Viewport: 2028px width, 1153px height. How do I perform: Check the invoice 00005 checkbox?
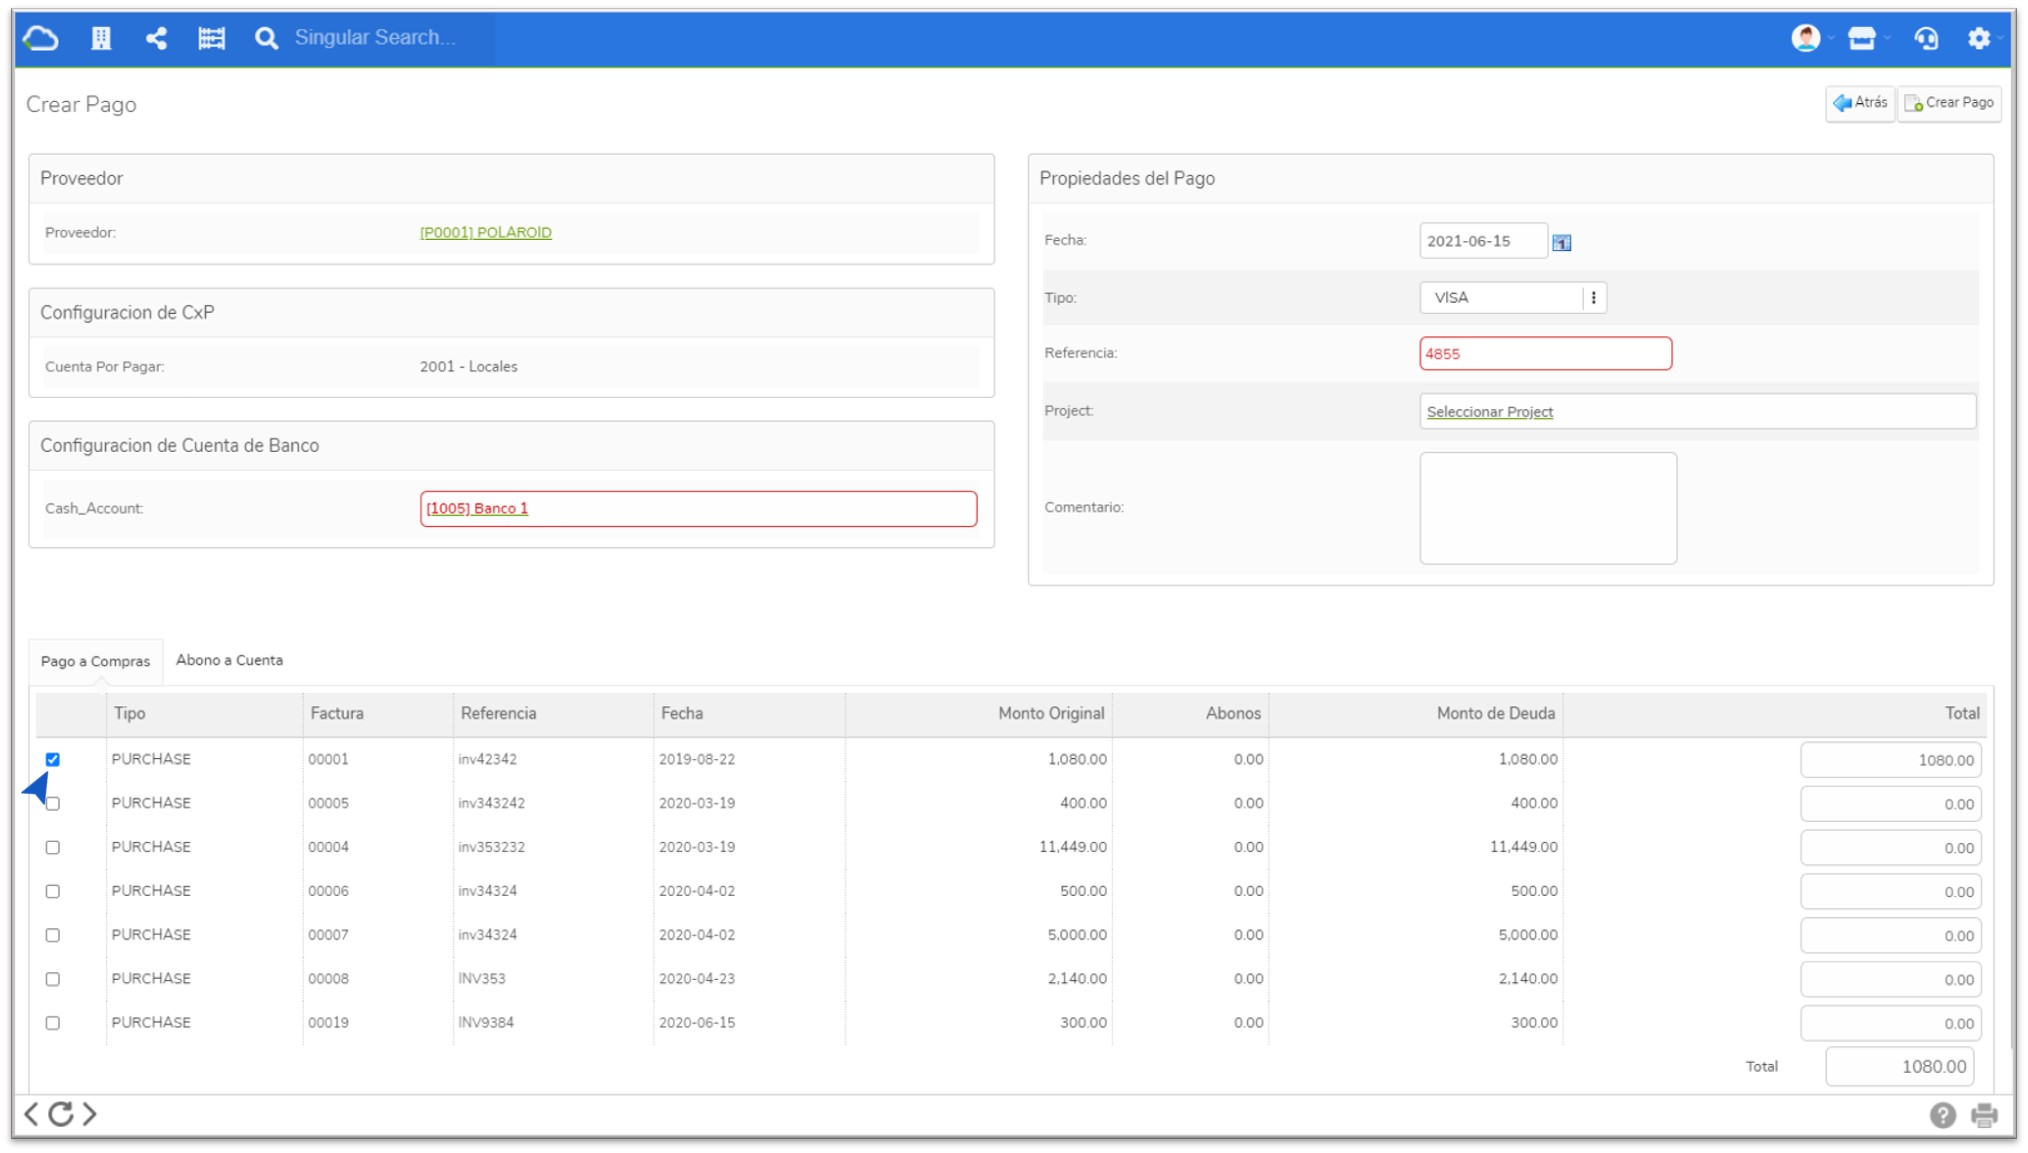[x=53, y=804]
